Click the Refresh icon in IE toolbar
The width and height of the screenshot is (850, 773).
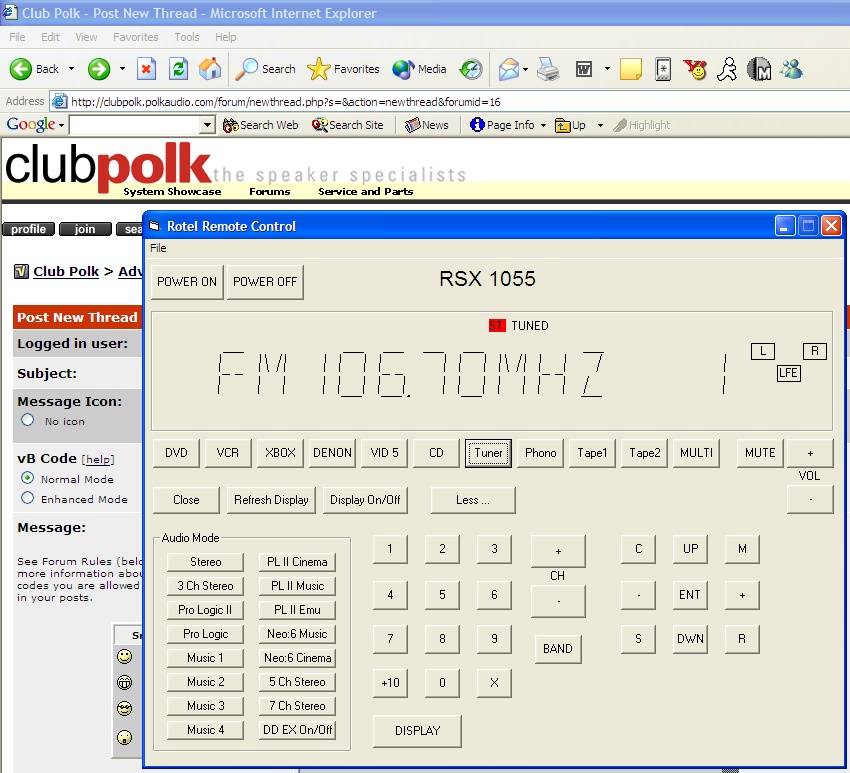tap(178, 69)
